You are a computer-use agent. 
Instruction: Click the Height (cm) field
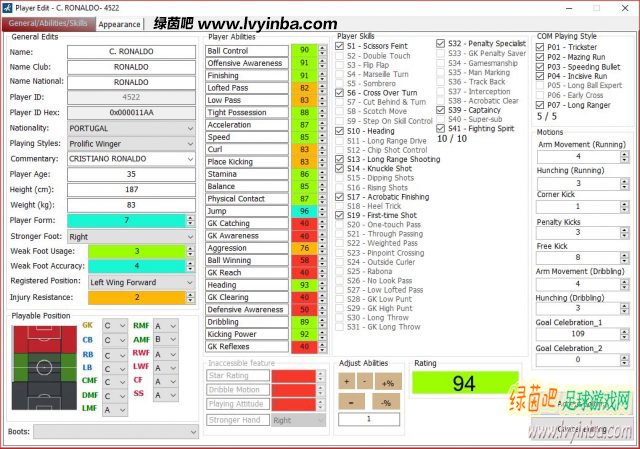pyautogui.click(x=131, y=189)
